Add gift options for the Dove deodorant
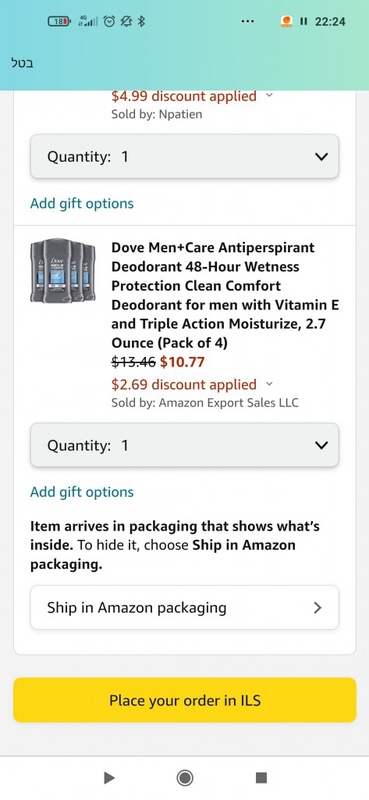 (x=82, y=492)
